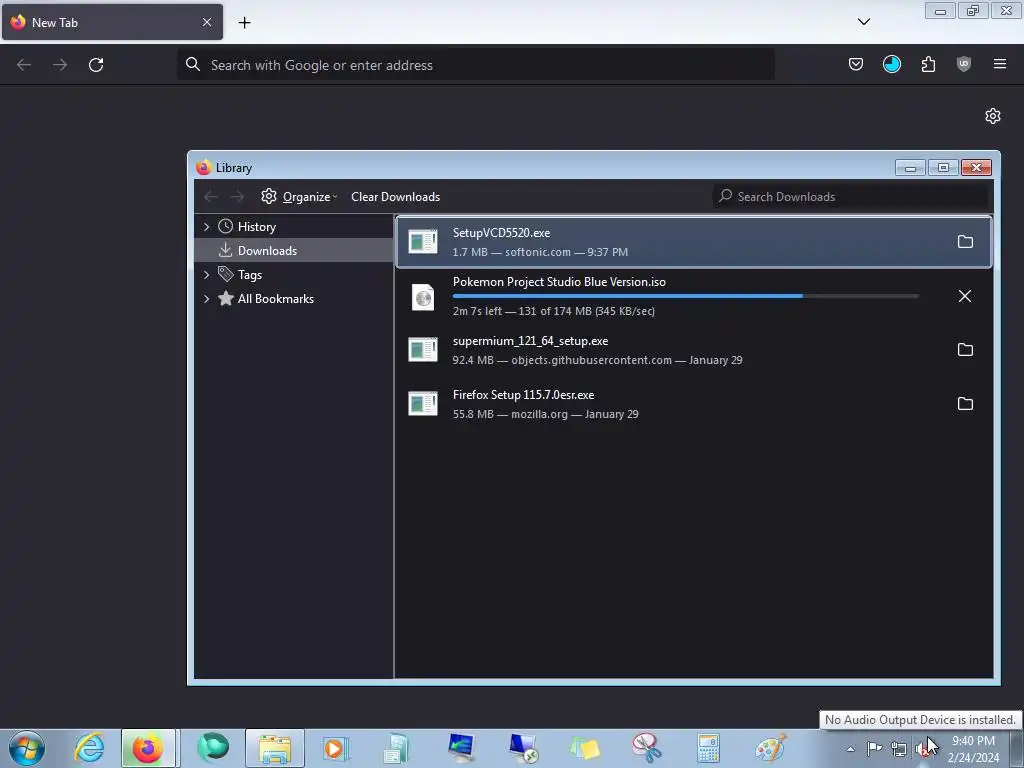Image resolution: width=1024 pixels, height=768 pixels.
Task: Open the download progress indicator in Firefox toolbar
Action: [x=891, y=64]
